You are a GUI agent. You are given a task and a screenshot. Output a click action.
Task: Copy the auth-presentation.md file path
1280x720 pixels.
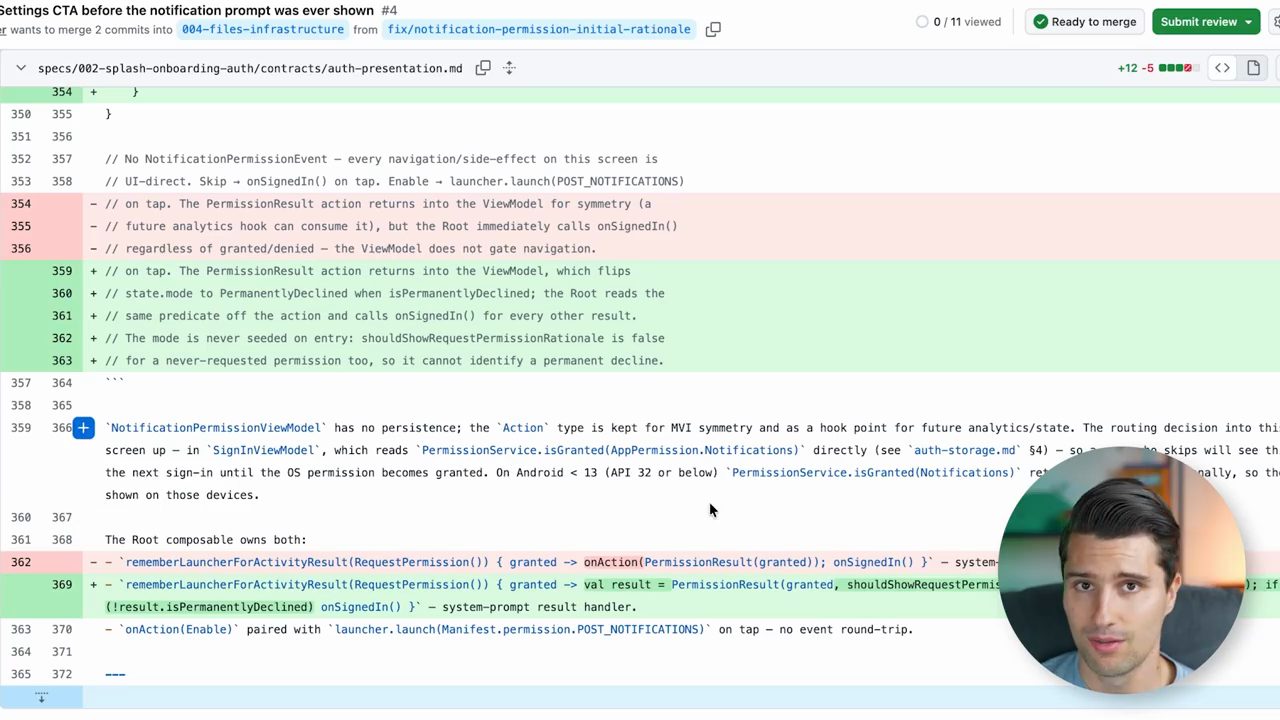click(483, 68)
